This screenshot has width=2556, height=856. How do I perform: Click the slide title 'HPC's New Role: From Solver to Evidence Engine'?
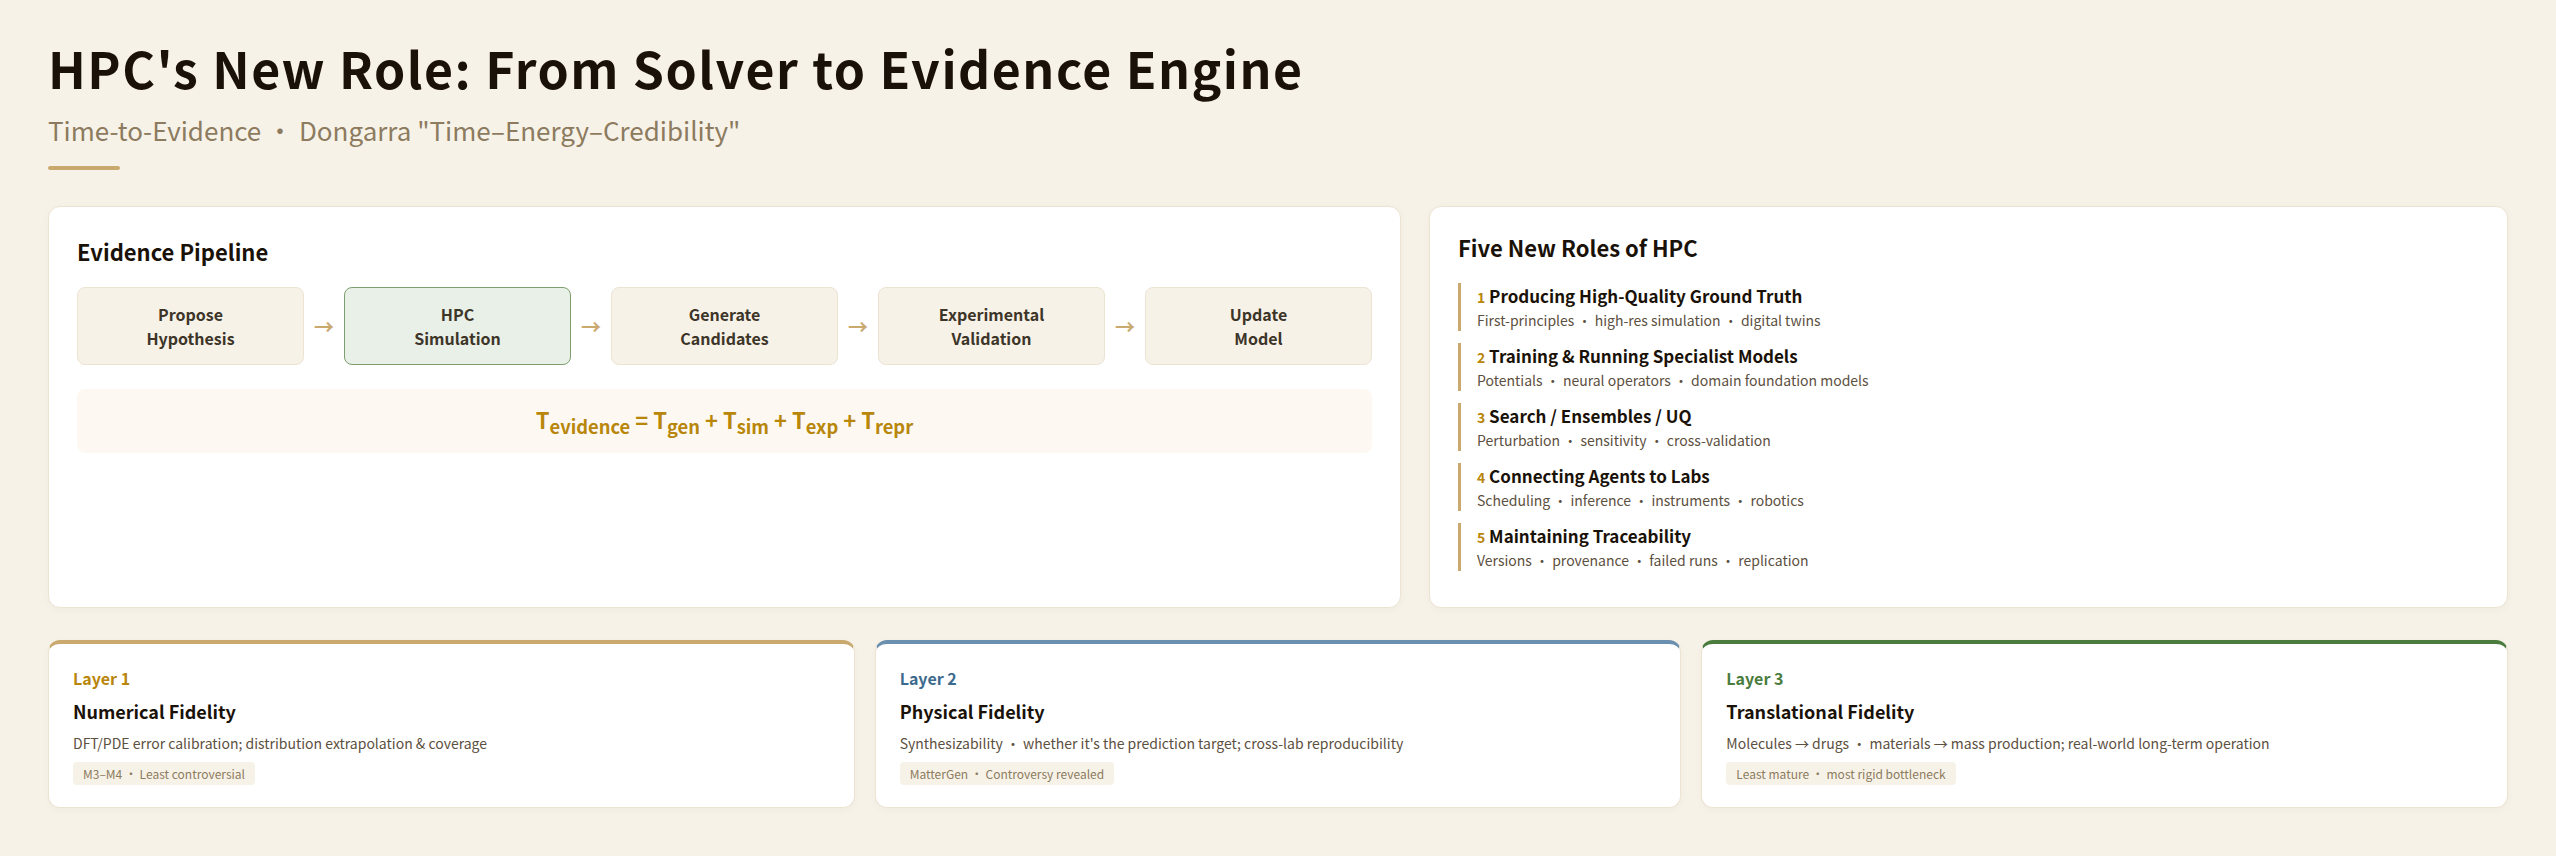[x=675, y=71]
